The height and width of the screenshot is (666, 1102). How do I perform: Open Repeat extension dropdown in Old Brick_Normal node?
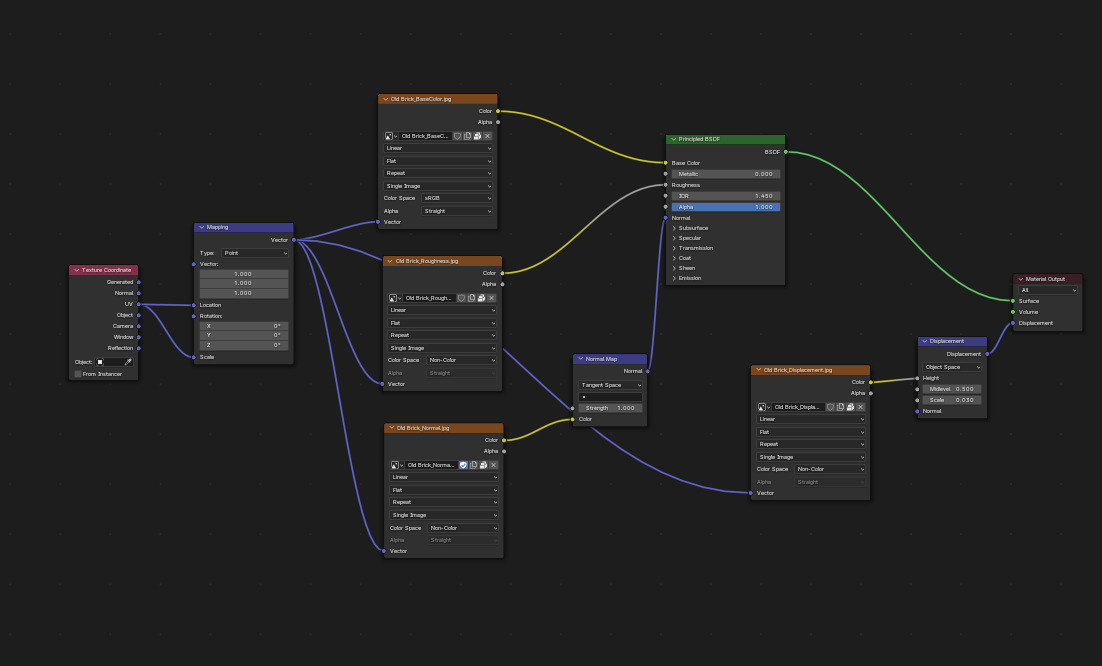444,503
